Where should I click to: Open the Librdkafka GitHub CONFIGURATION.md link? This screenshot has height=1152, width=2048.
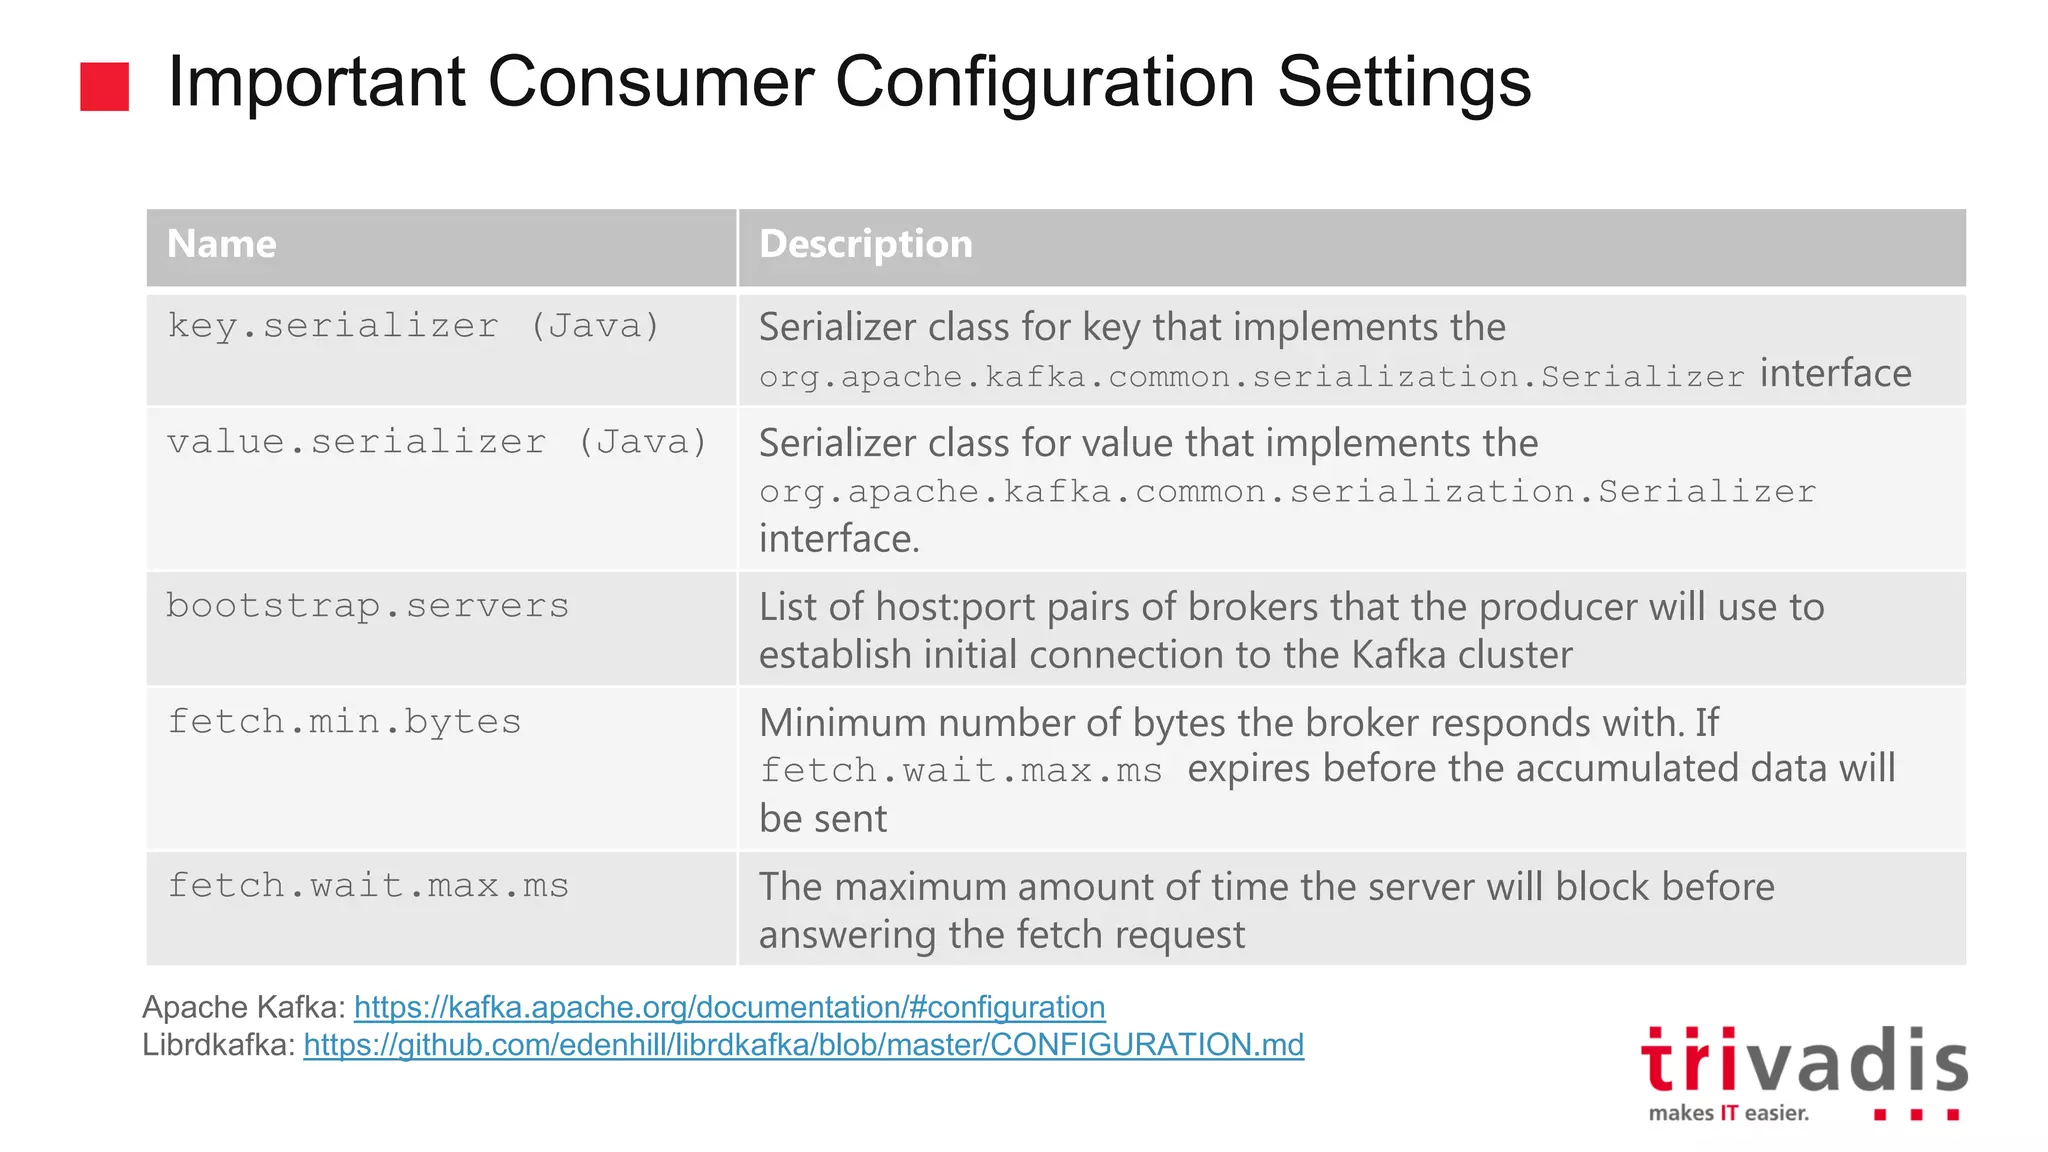point(803,1045)
